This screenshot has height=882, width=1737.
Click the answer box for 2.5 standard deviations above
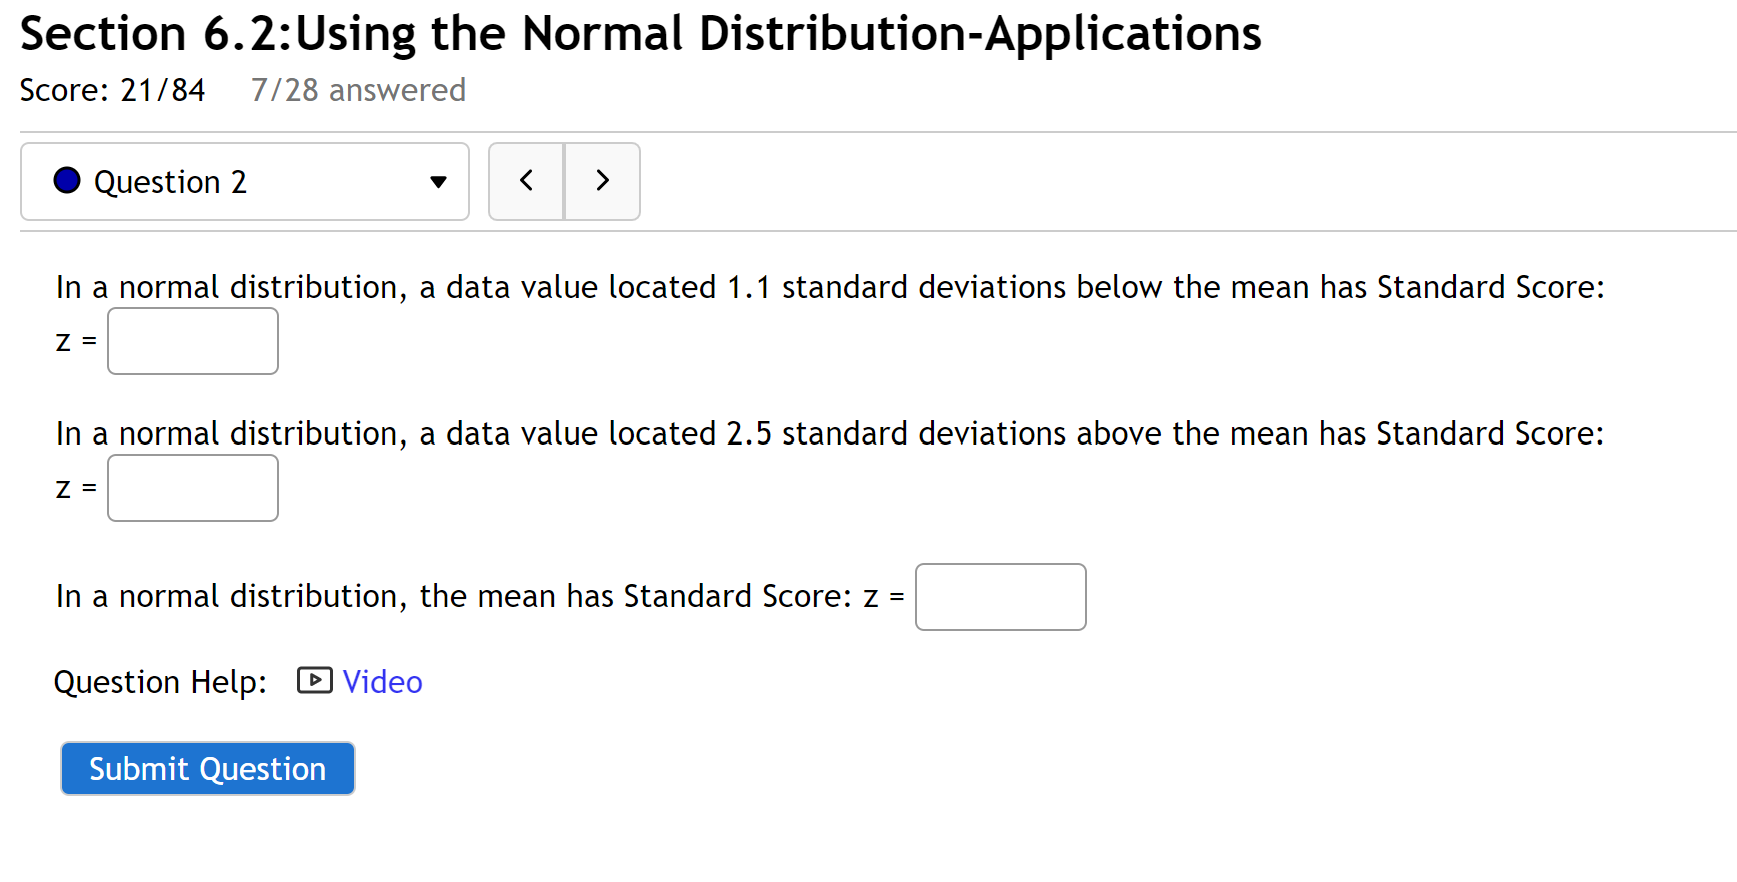click(x=192, y=487)
